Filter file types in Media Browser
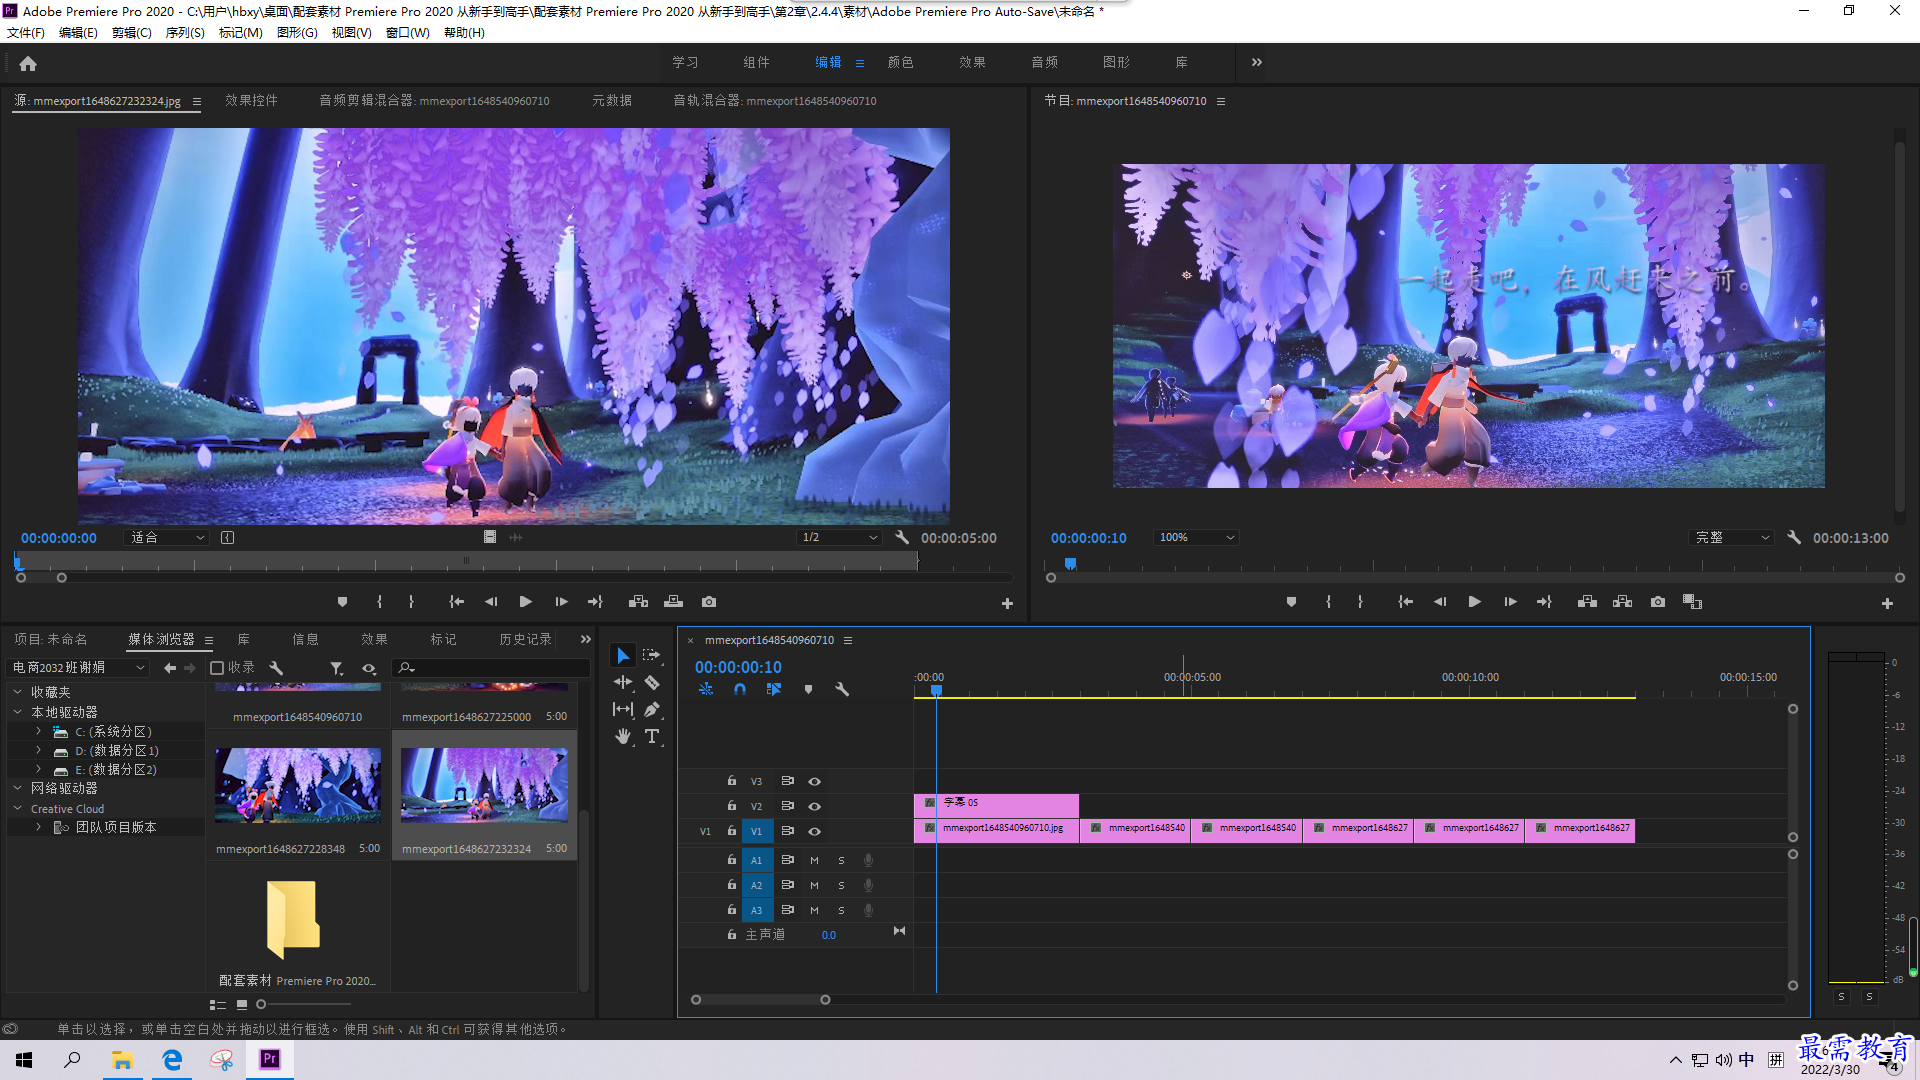Viewport: 1920px width, 1080px height. tap(337, 668)
